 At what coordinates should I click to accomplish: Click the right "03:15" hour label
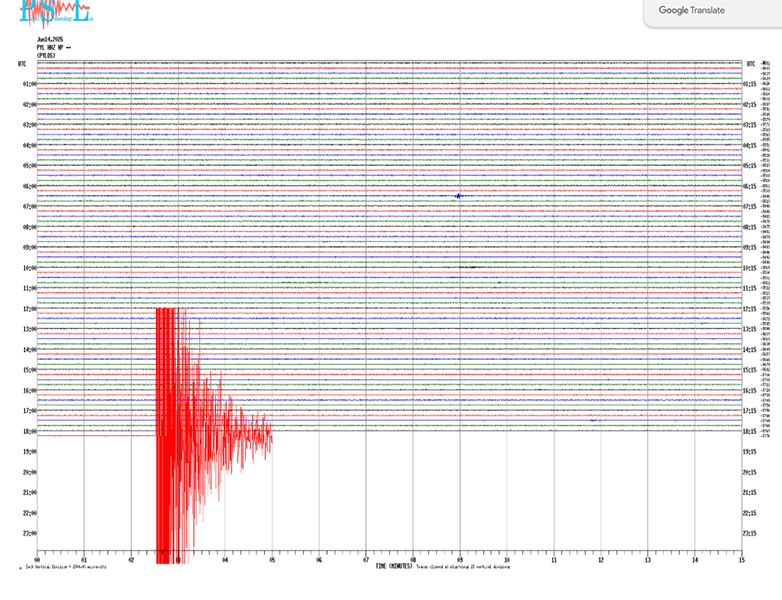click(x=750, y=125)
